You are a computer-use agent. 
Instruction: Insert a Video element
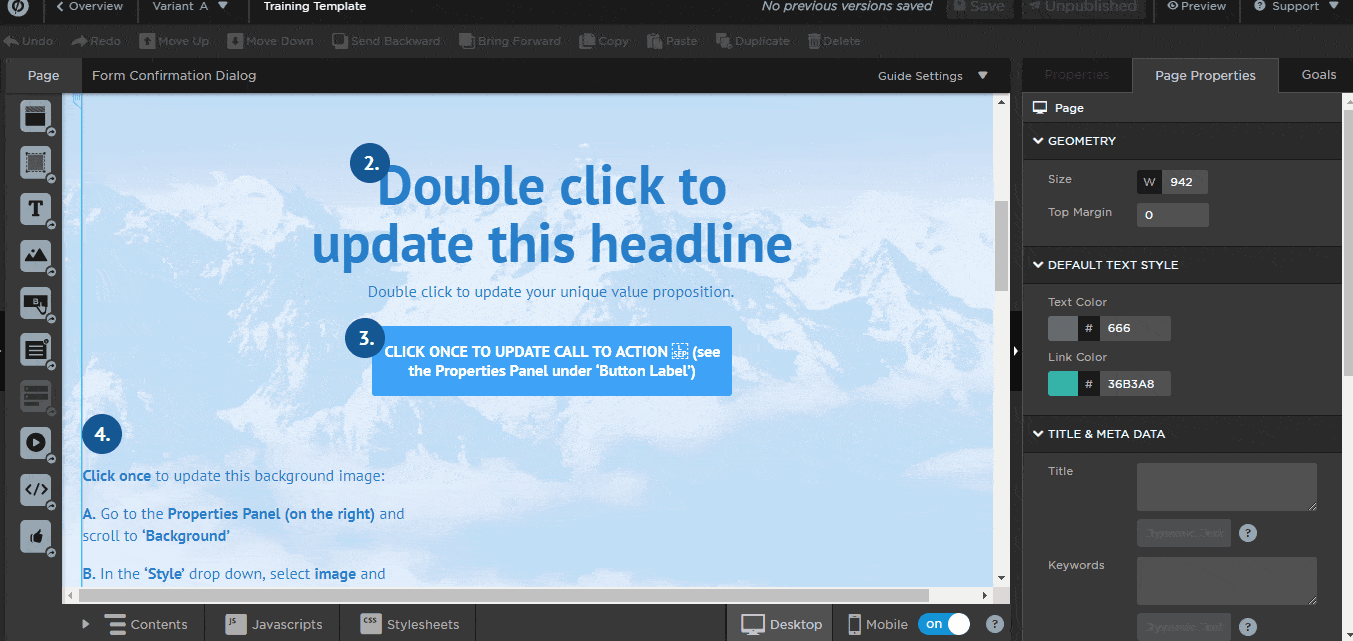click(36, 443)
